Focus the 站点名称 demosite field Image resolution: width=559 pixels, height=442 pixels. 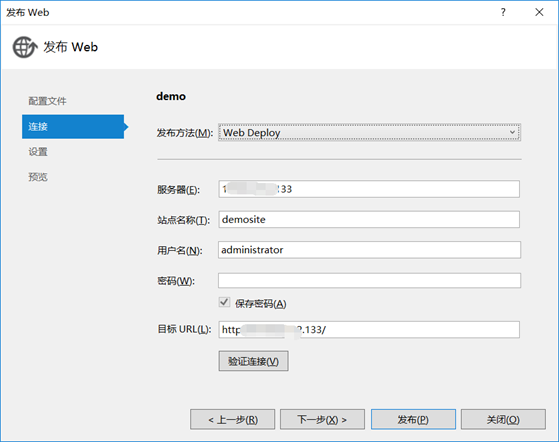point(369,219)
